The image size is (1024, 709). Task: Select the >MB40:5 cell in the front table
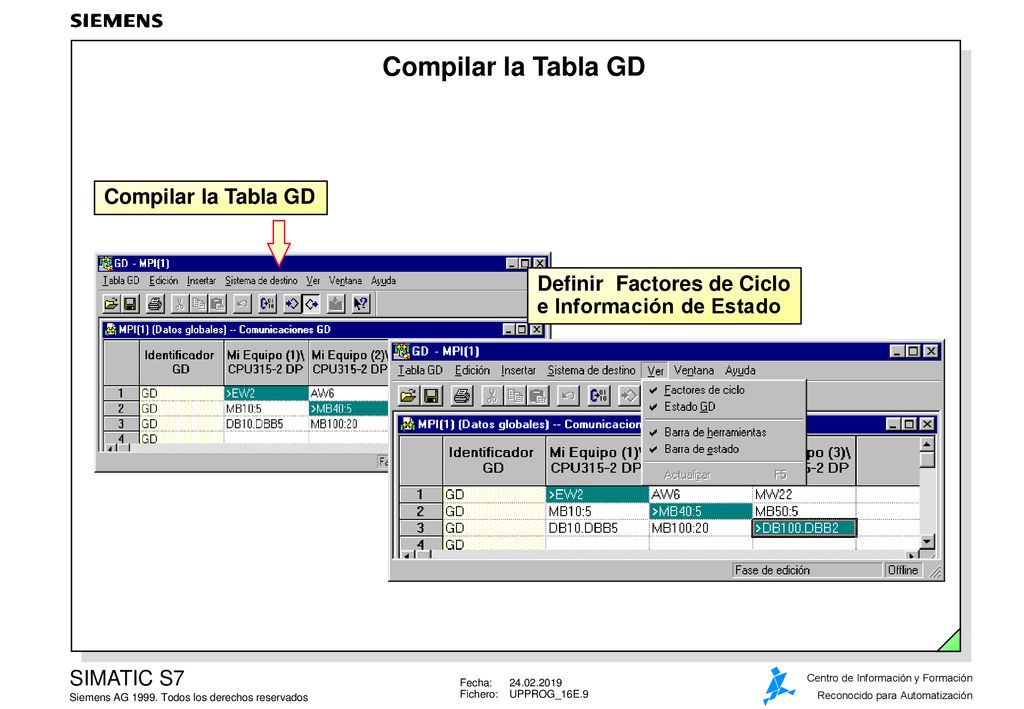click(701, 511)
